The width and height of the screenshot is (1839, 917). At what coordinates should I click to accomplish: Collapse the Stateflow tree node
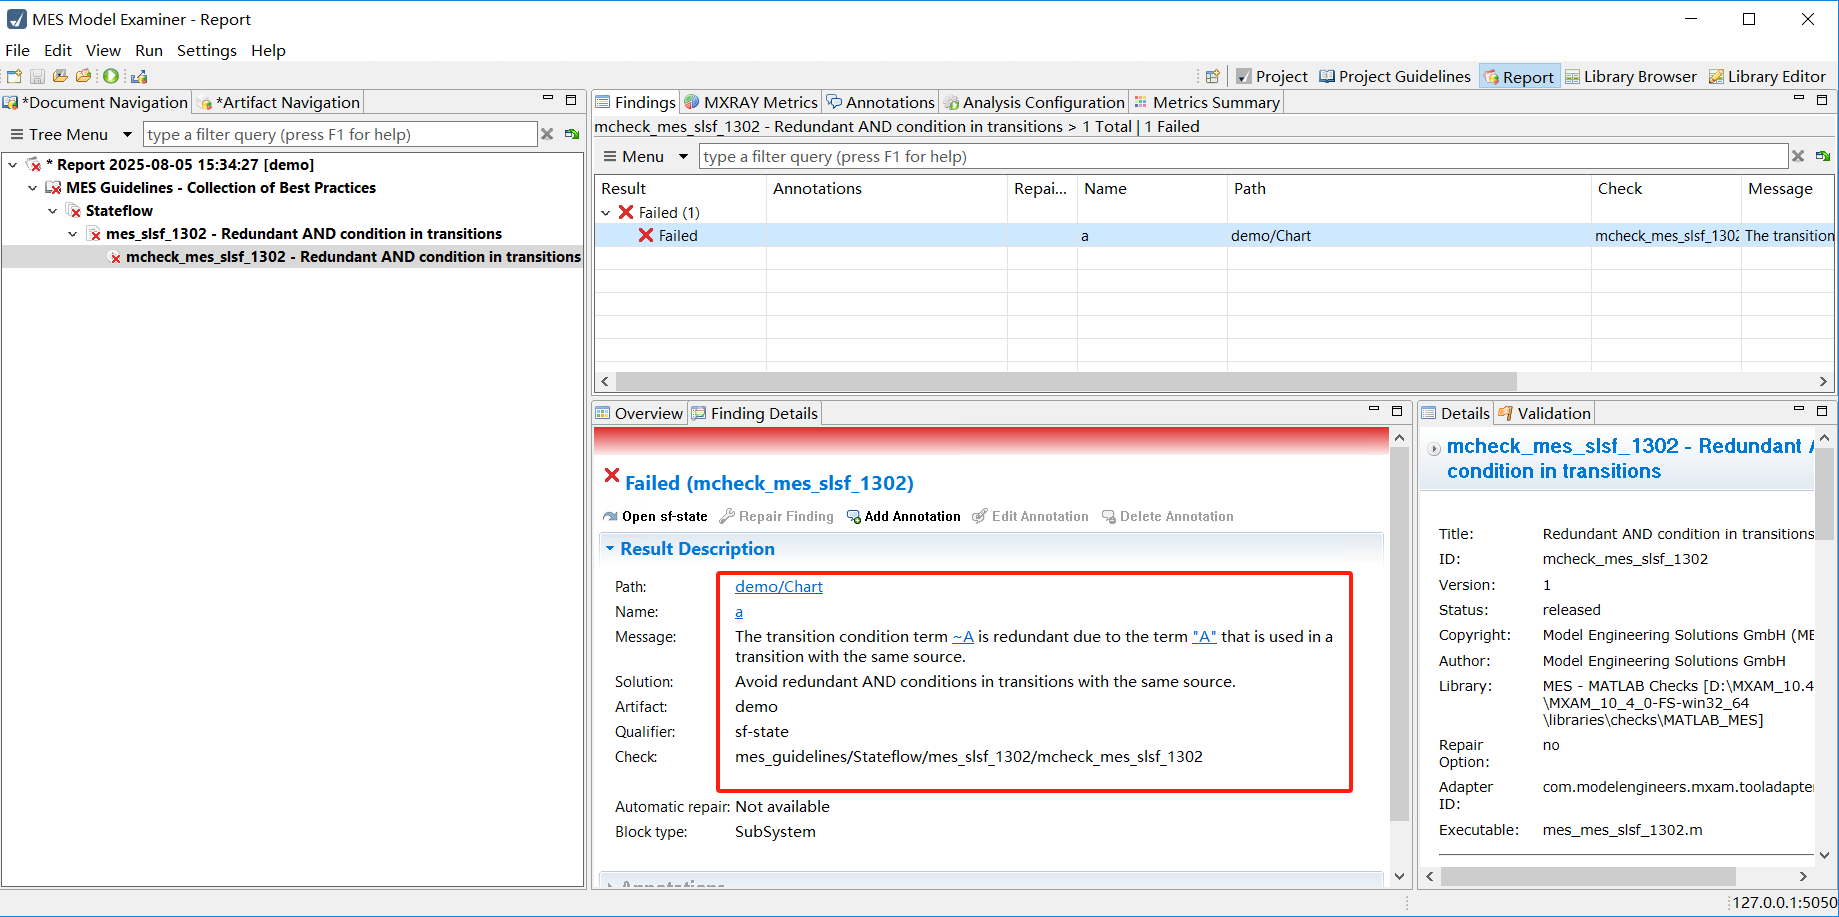point(53,211)
